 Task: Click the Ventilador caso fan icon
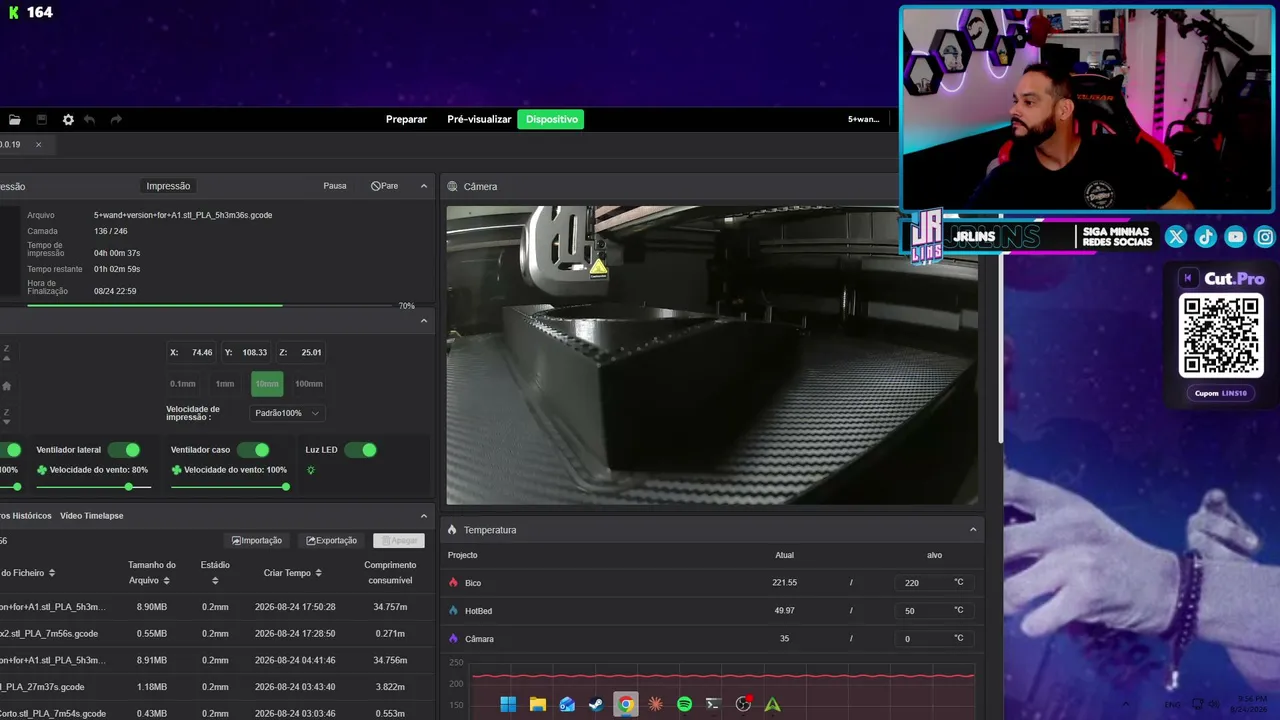(x=176, y=470)
